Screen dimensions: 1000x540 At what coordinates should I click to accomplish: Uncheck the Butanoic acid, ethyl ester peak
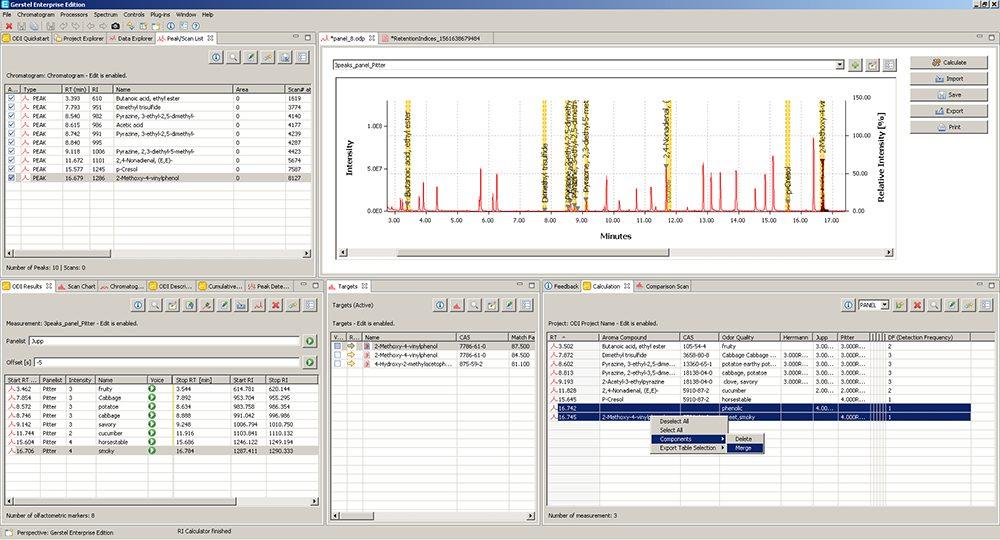(12, 100)
